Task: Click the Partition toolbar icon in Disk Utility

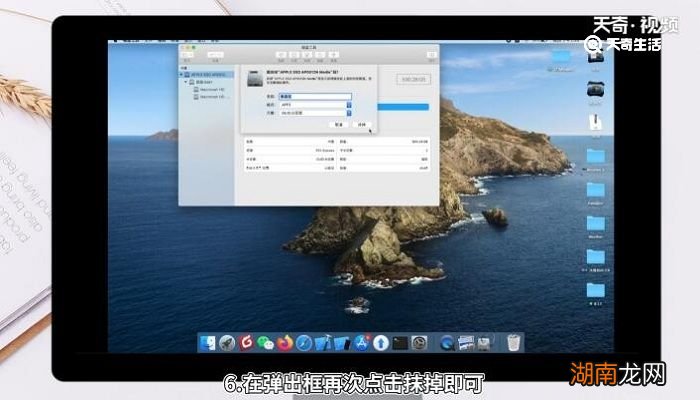Action: point(294,54)
